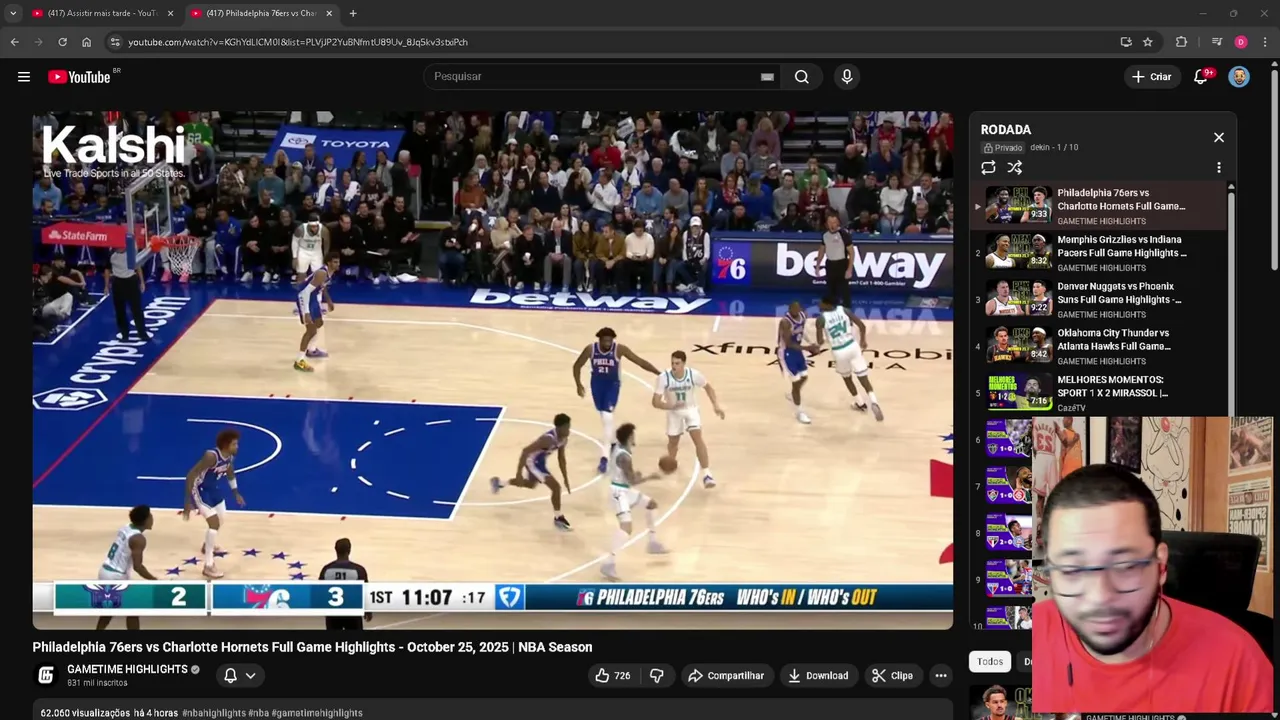Open the Chrome three-dot menu

click(1266, 42)
